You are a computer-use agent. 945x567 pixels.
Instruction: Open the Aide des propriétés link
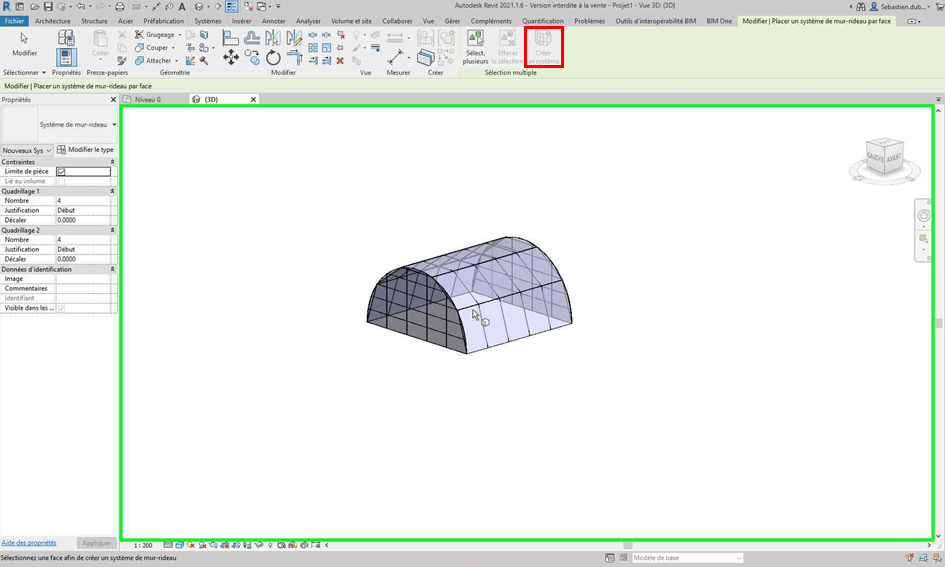coord(29,542)
